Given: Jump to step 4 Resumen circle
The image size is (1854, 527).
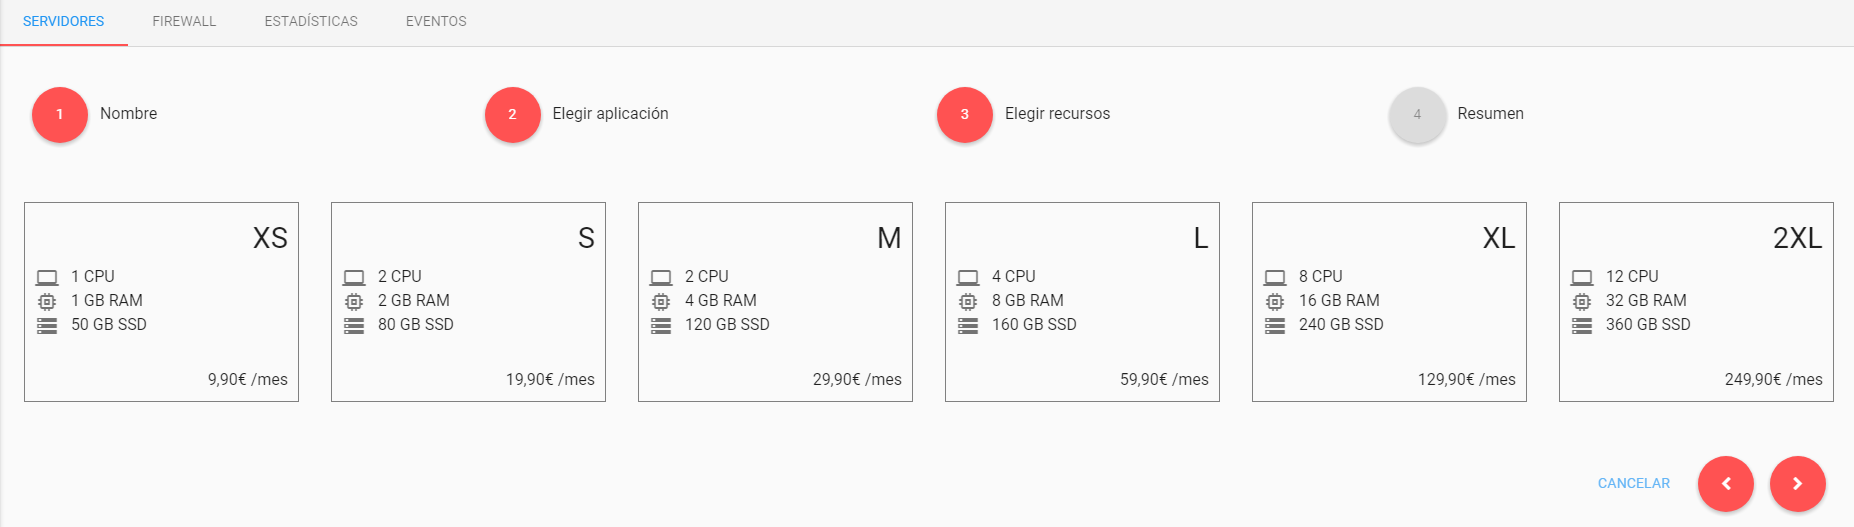Looking at the screenshot, I should coord(1417,114).
